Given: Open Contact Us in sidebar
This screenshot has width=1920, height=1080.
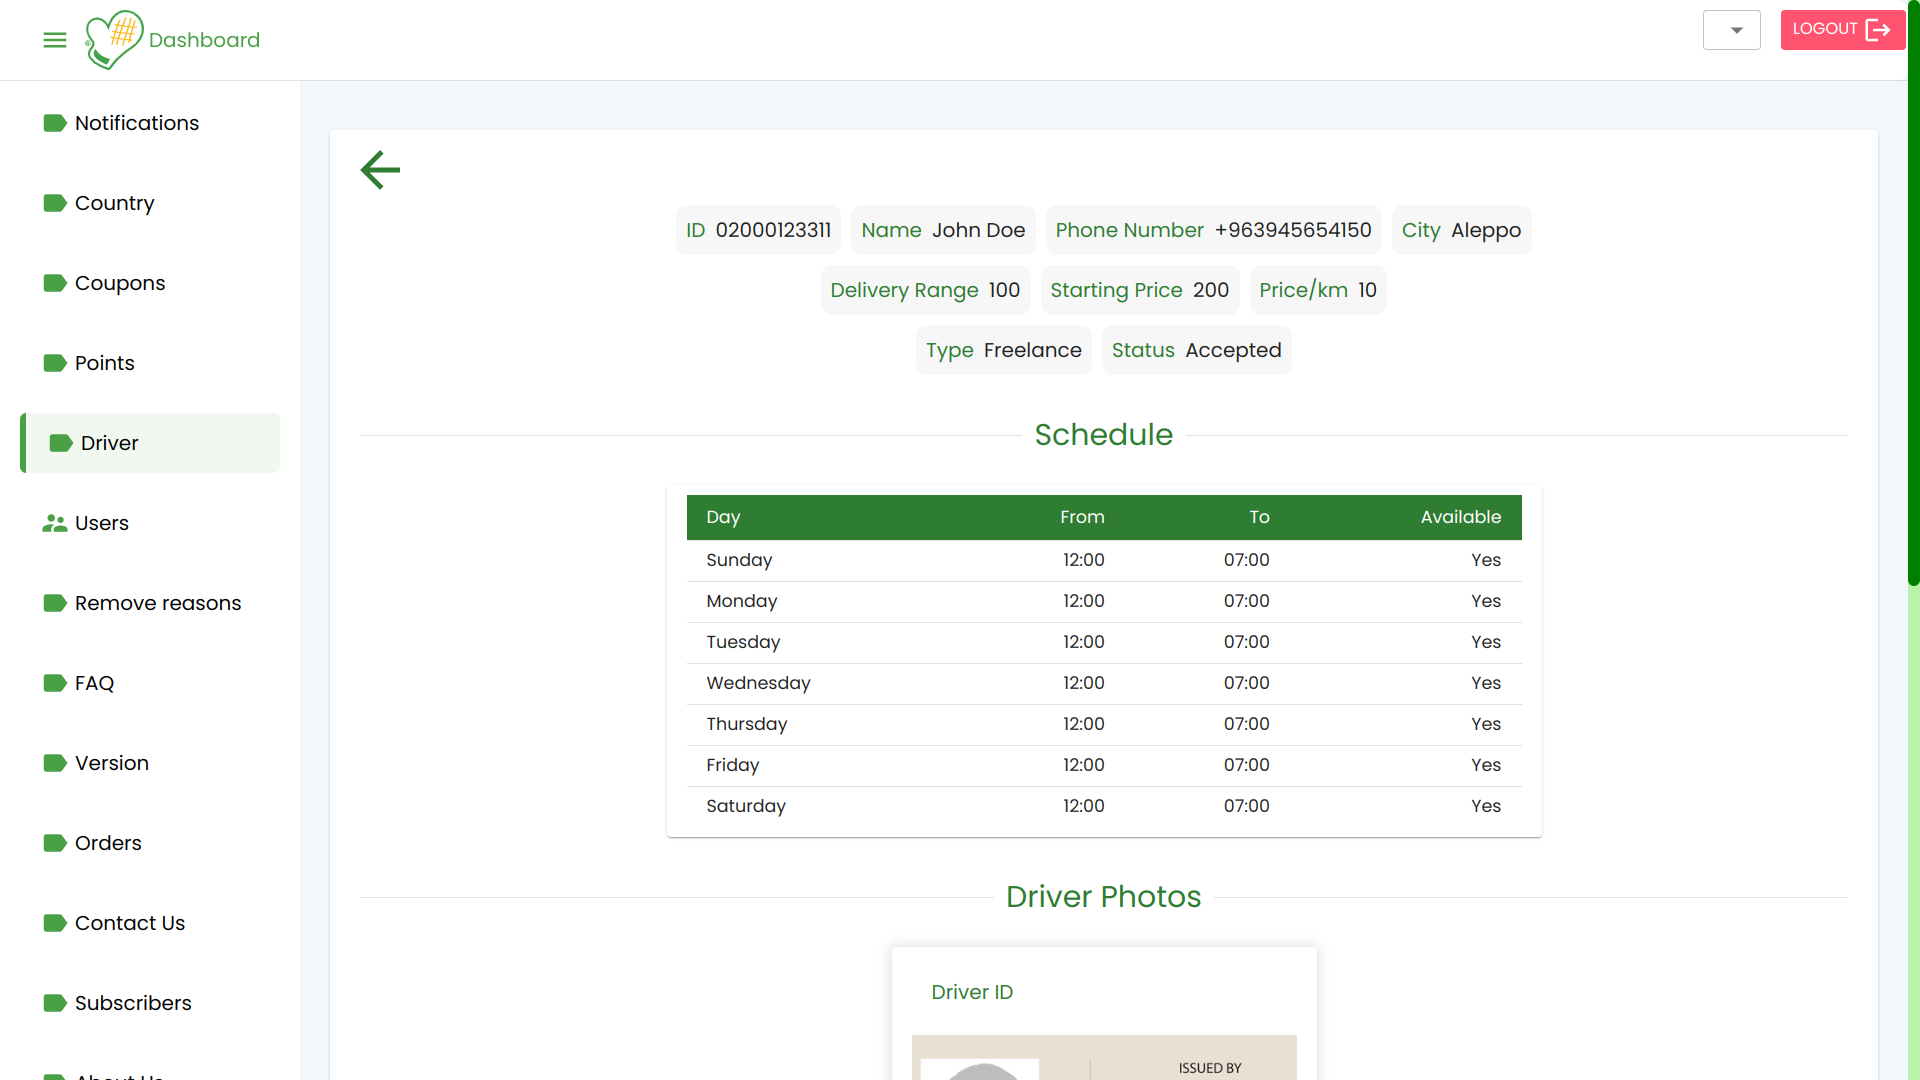Looking at the screenshot, I should click(150, 923).
